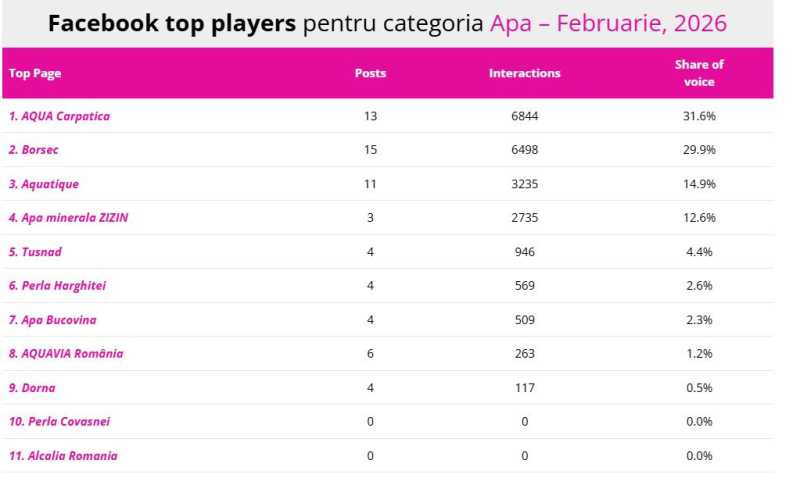Click the Top Page column header
Screen dimensions: 800x492
tap(35, 73)
